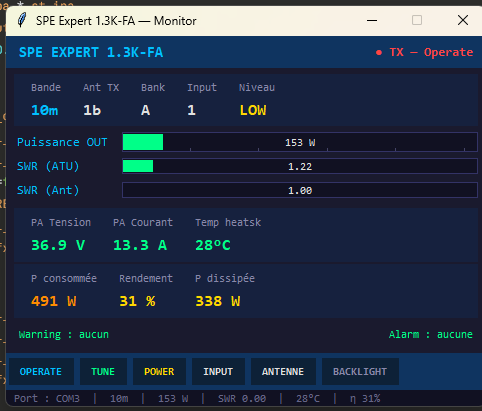
Task: Click "Port : COM3" in status bar
Action: (x=47, y=399)
